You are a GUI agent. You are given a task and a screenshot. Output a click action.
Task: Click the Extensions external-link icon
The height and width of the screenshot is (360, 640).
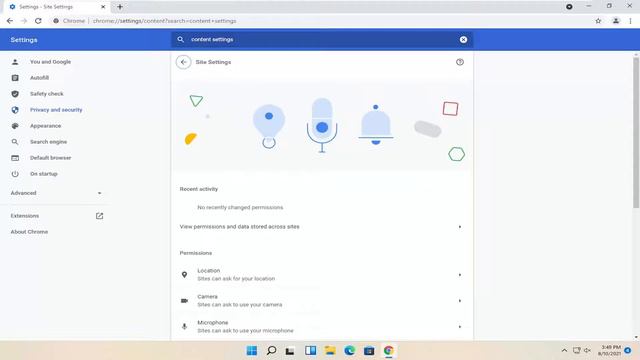click(x=99, y=216)
